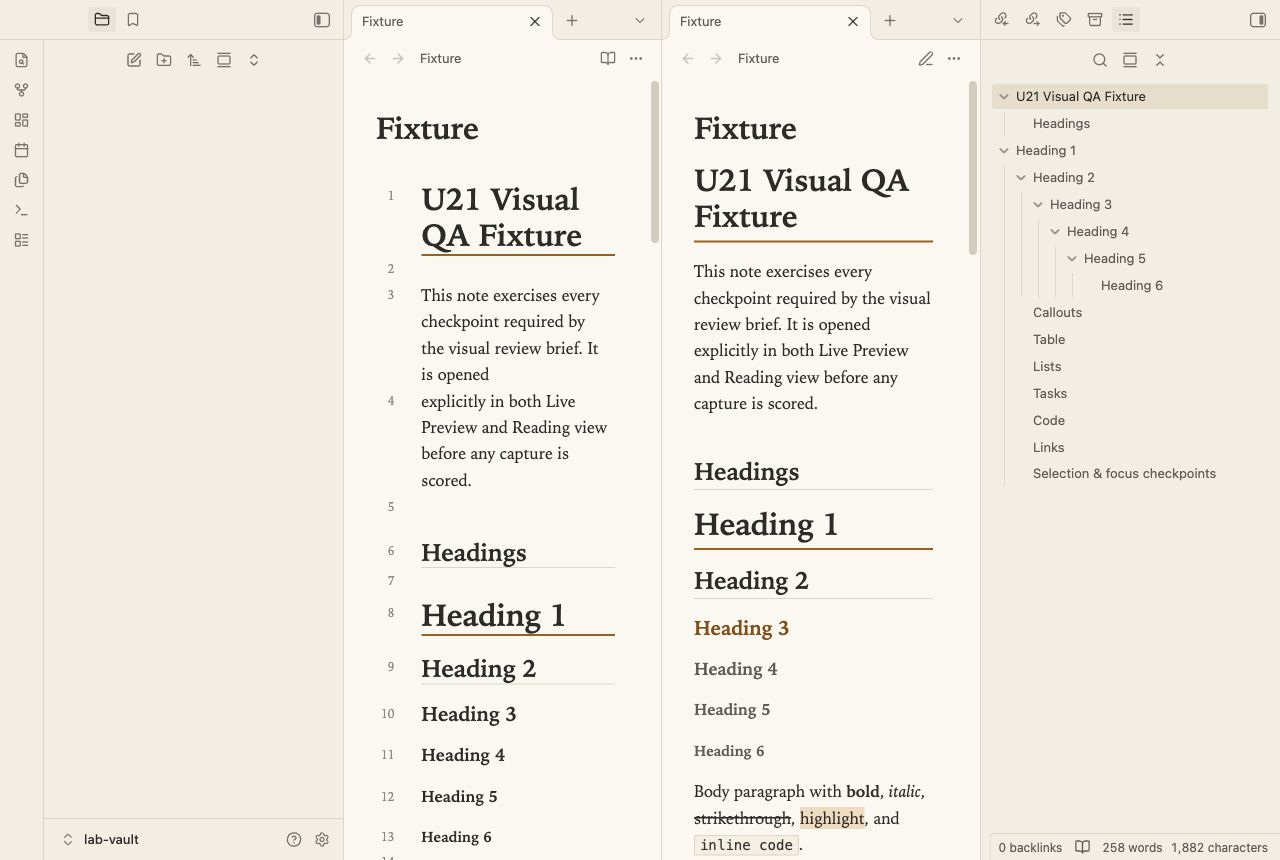Open graph view from ribbon
1280x860 pixels.
22,90
